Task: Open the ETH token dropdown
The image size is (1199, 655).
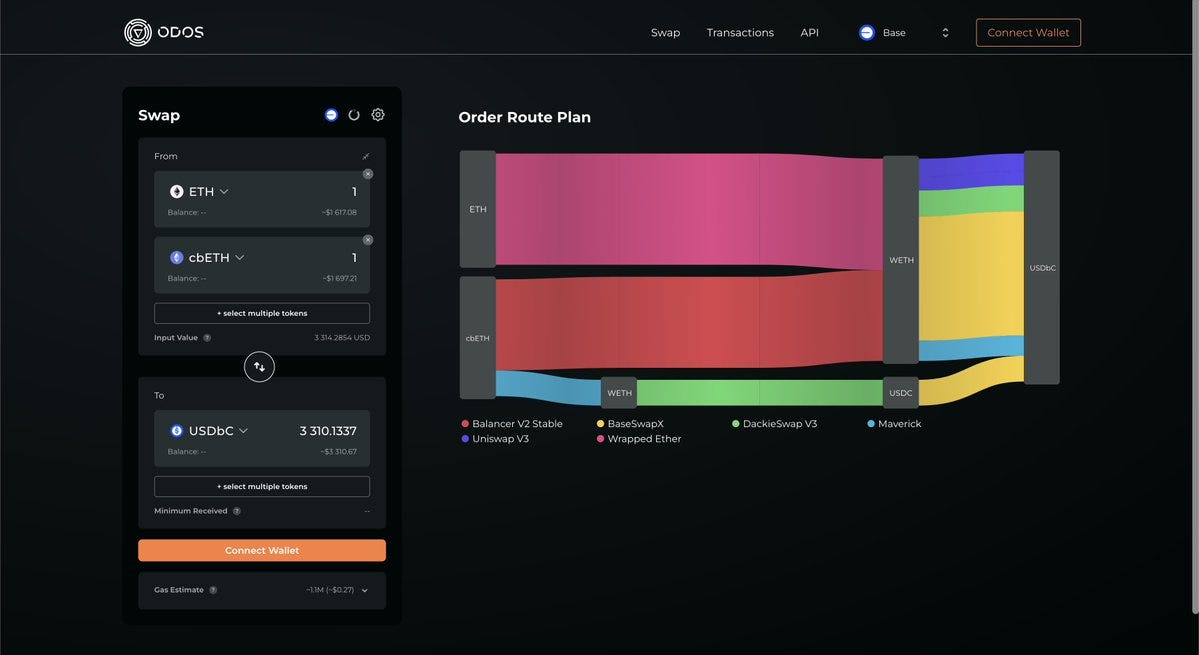Action: point(200,192)
